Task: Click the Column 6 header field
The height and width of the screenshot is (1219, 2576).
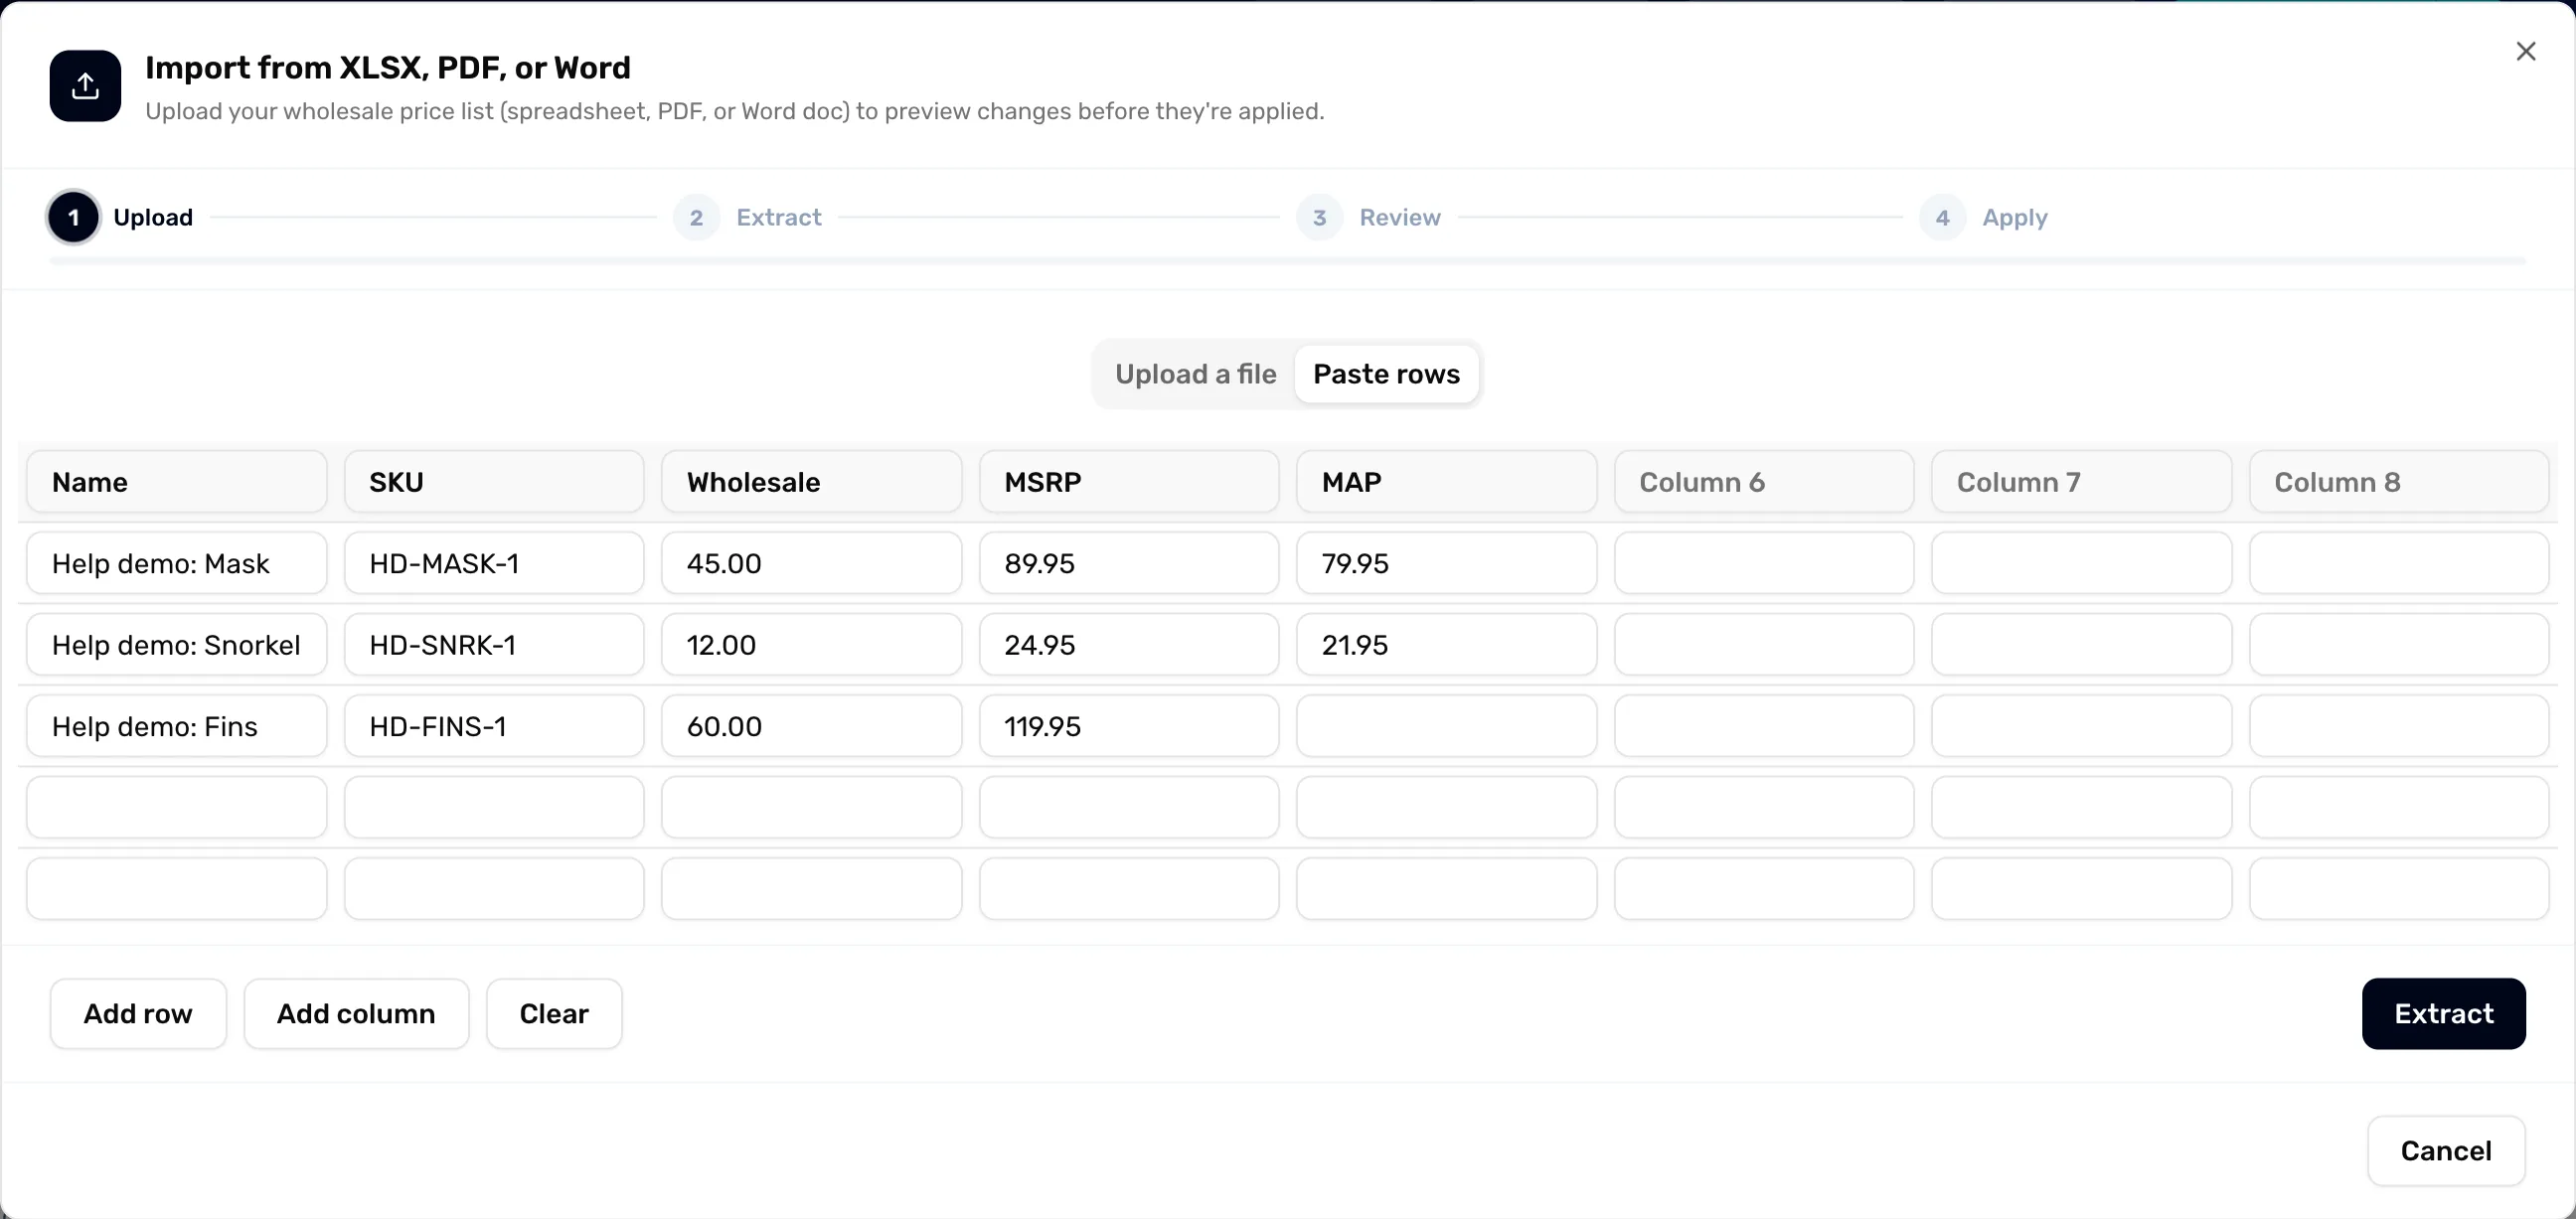Action: (x=1764, y=482)
